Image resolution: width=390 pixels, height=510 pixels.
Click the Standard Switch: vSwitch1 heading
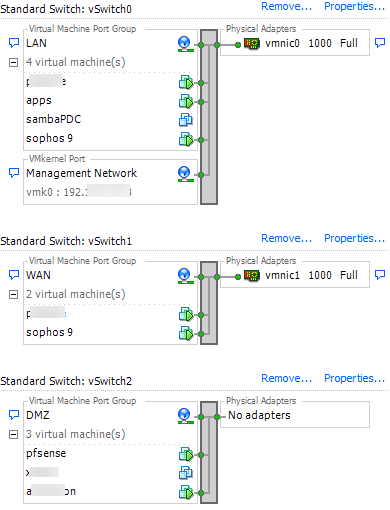66,241
